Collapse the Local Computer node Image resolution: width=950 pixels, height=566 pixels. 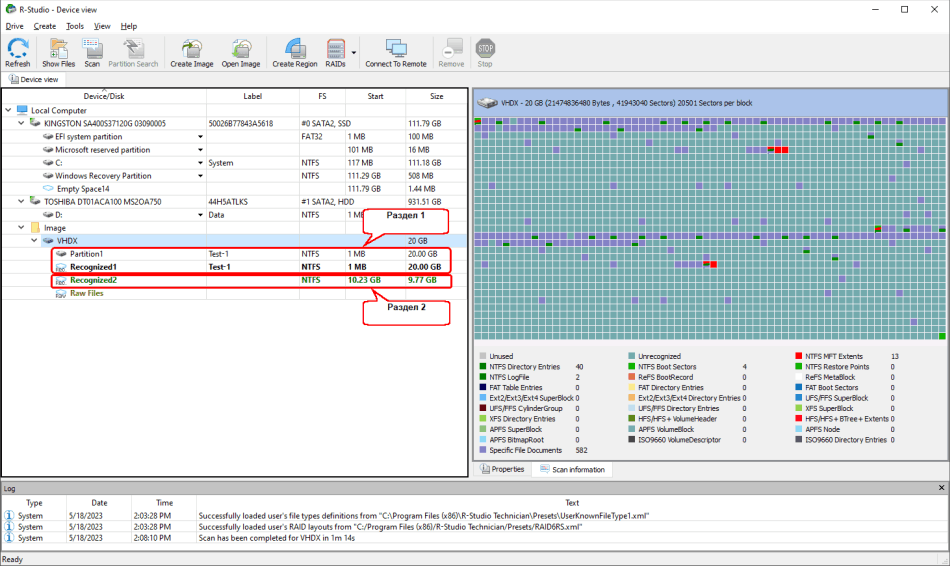(8, 110)
